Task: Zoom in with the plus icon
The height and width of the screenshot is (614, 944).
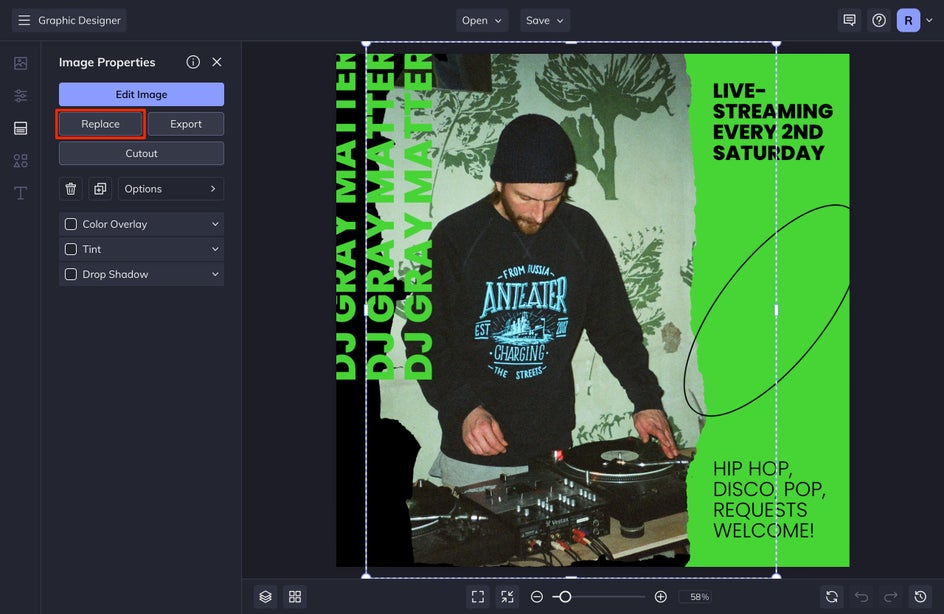Action: [x=660, y=597]
